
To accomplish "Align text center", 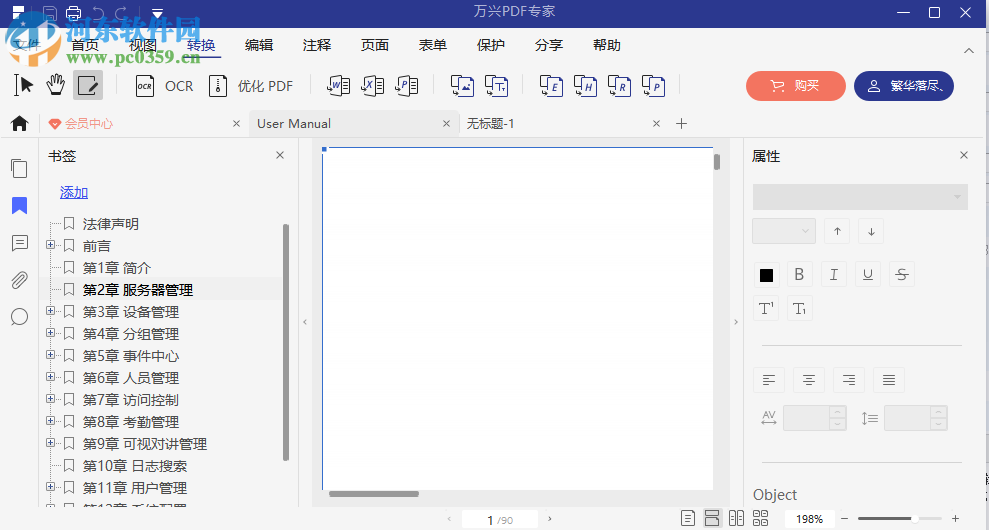I will pyautogui.click(x=809, y=380).
